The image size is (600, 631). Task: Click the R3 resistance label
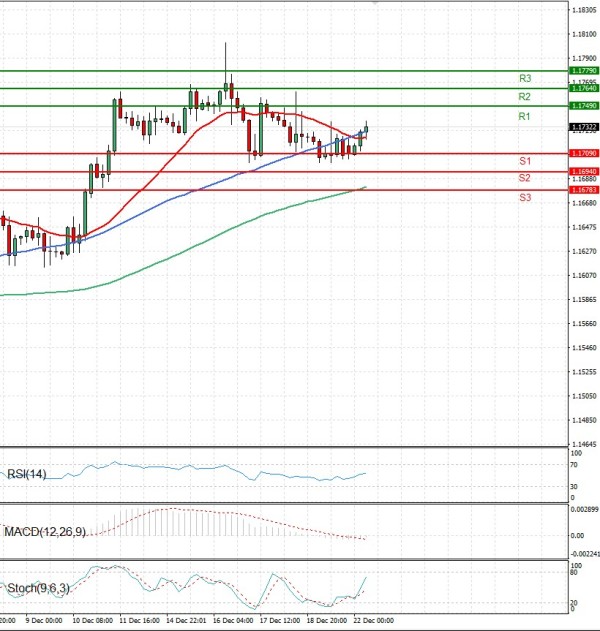(524, 78)
